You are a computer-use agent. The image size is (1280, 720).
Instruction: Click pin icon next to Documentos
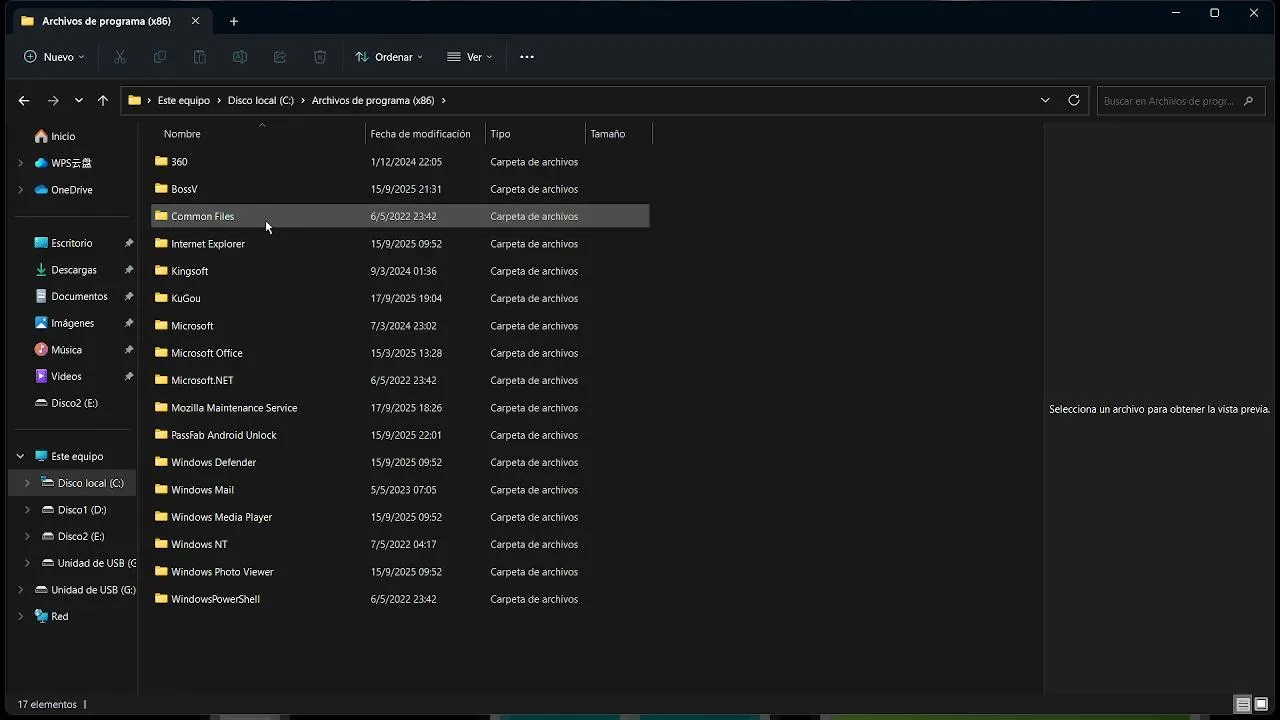pos(129,297)
